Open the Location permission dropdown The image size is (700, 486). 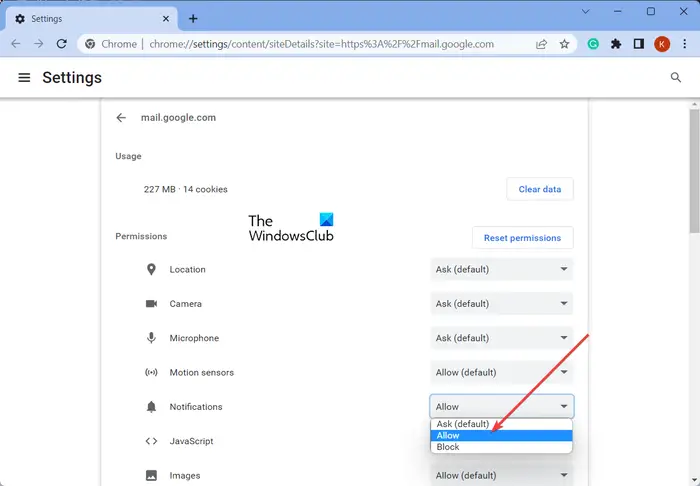(x=501, y=270)
